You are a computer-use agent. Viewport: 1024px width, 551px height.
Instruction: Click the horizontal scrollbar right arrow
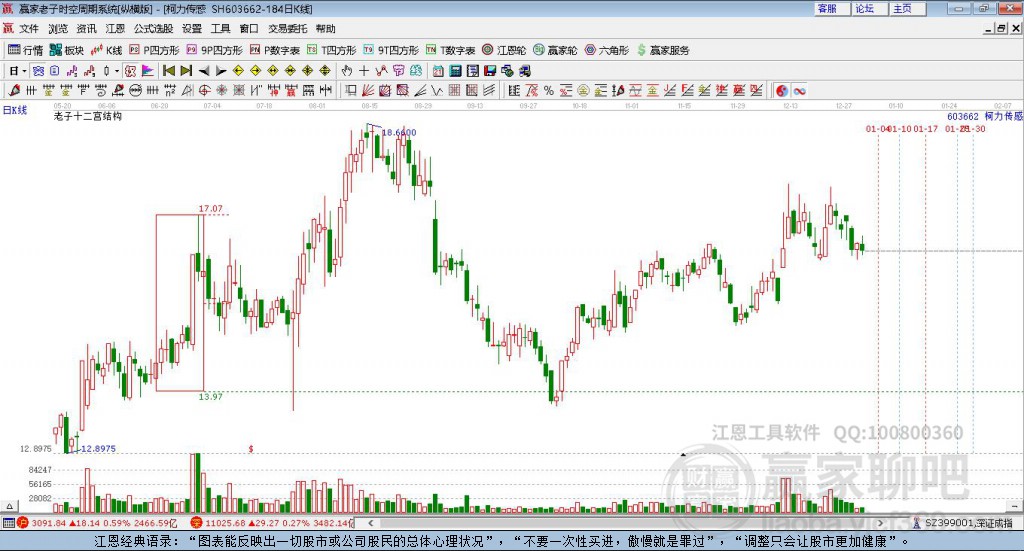click(x=880, y=523)
